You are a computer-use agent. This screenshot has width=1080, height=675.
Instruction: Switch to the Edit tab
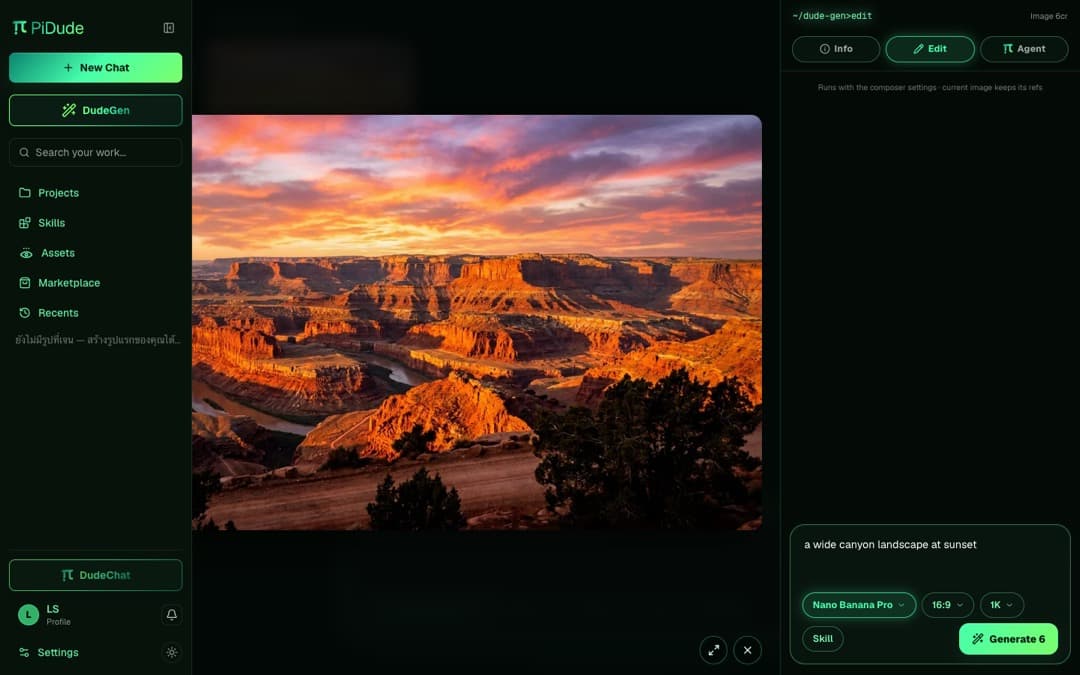click(930, 49)
